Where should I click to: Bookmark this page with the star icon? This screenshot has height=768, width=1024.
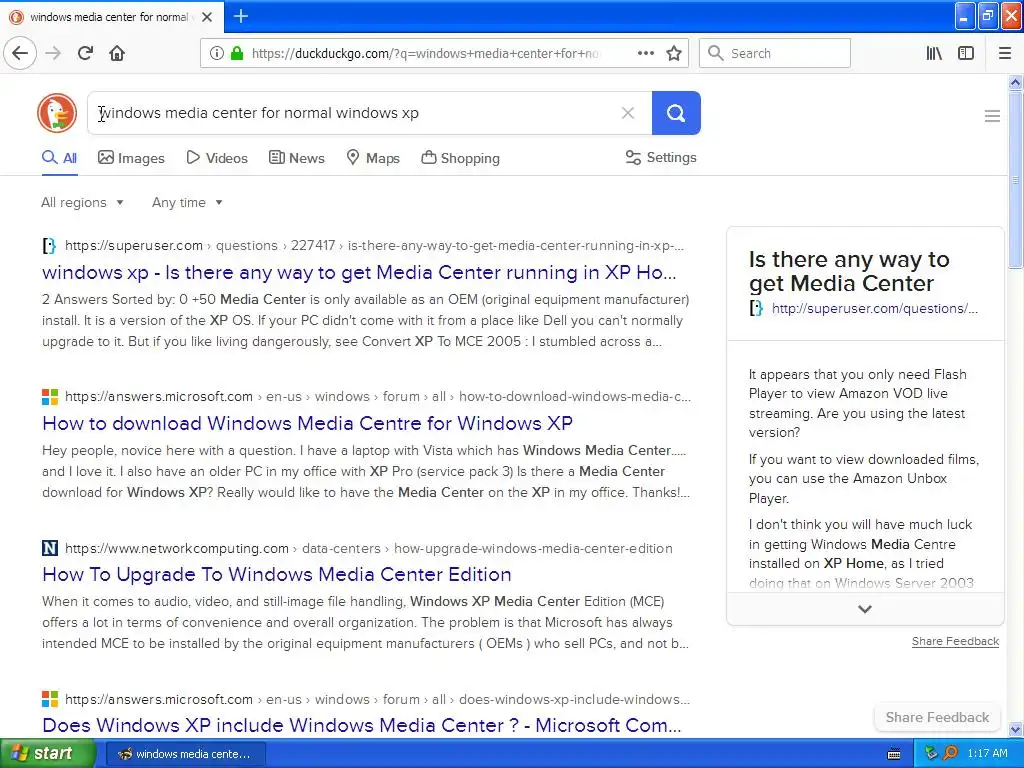[674, 53]
